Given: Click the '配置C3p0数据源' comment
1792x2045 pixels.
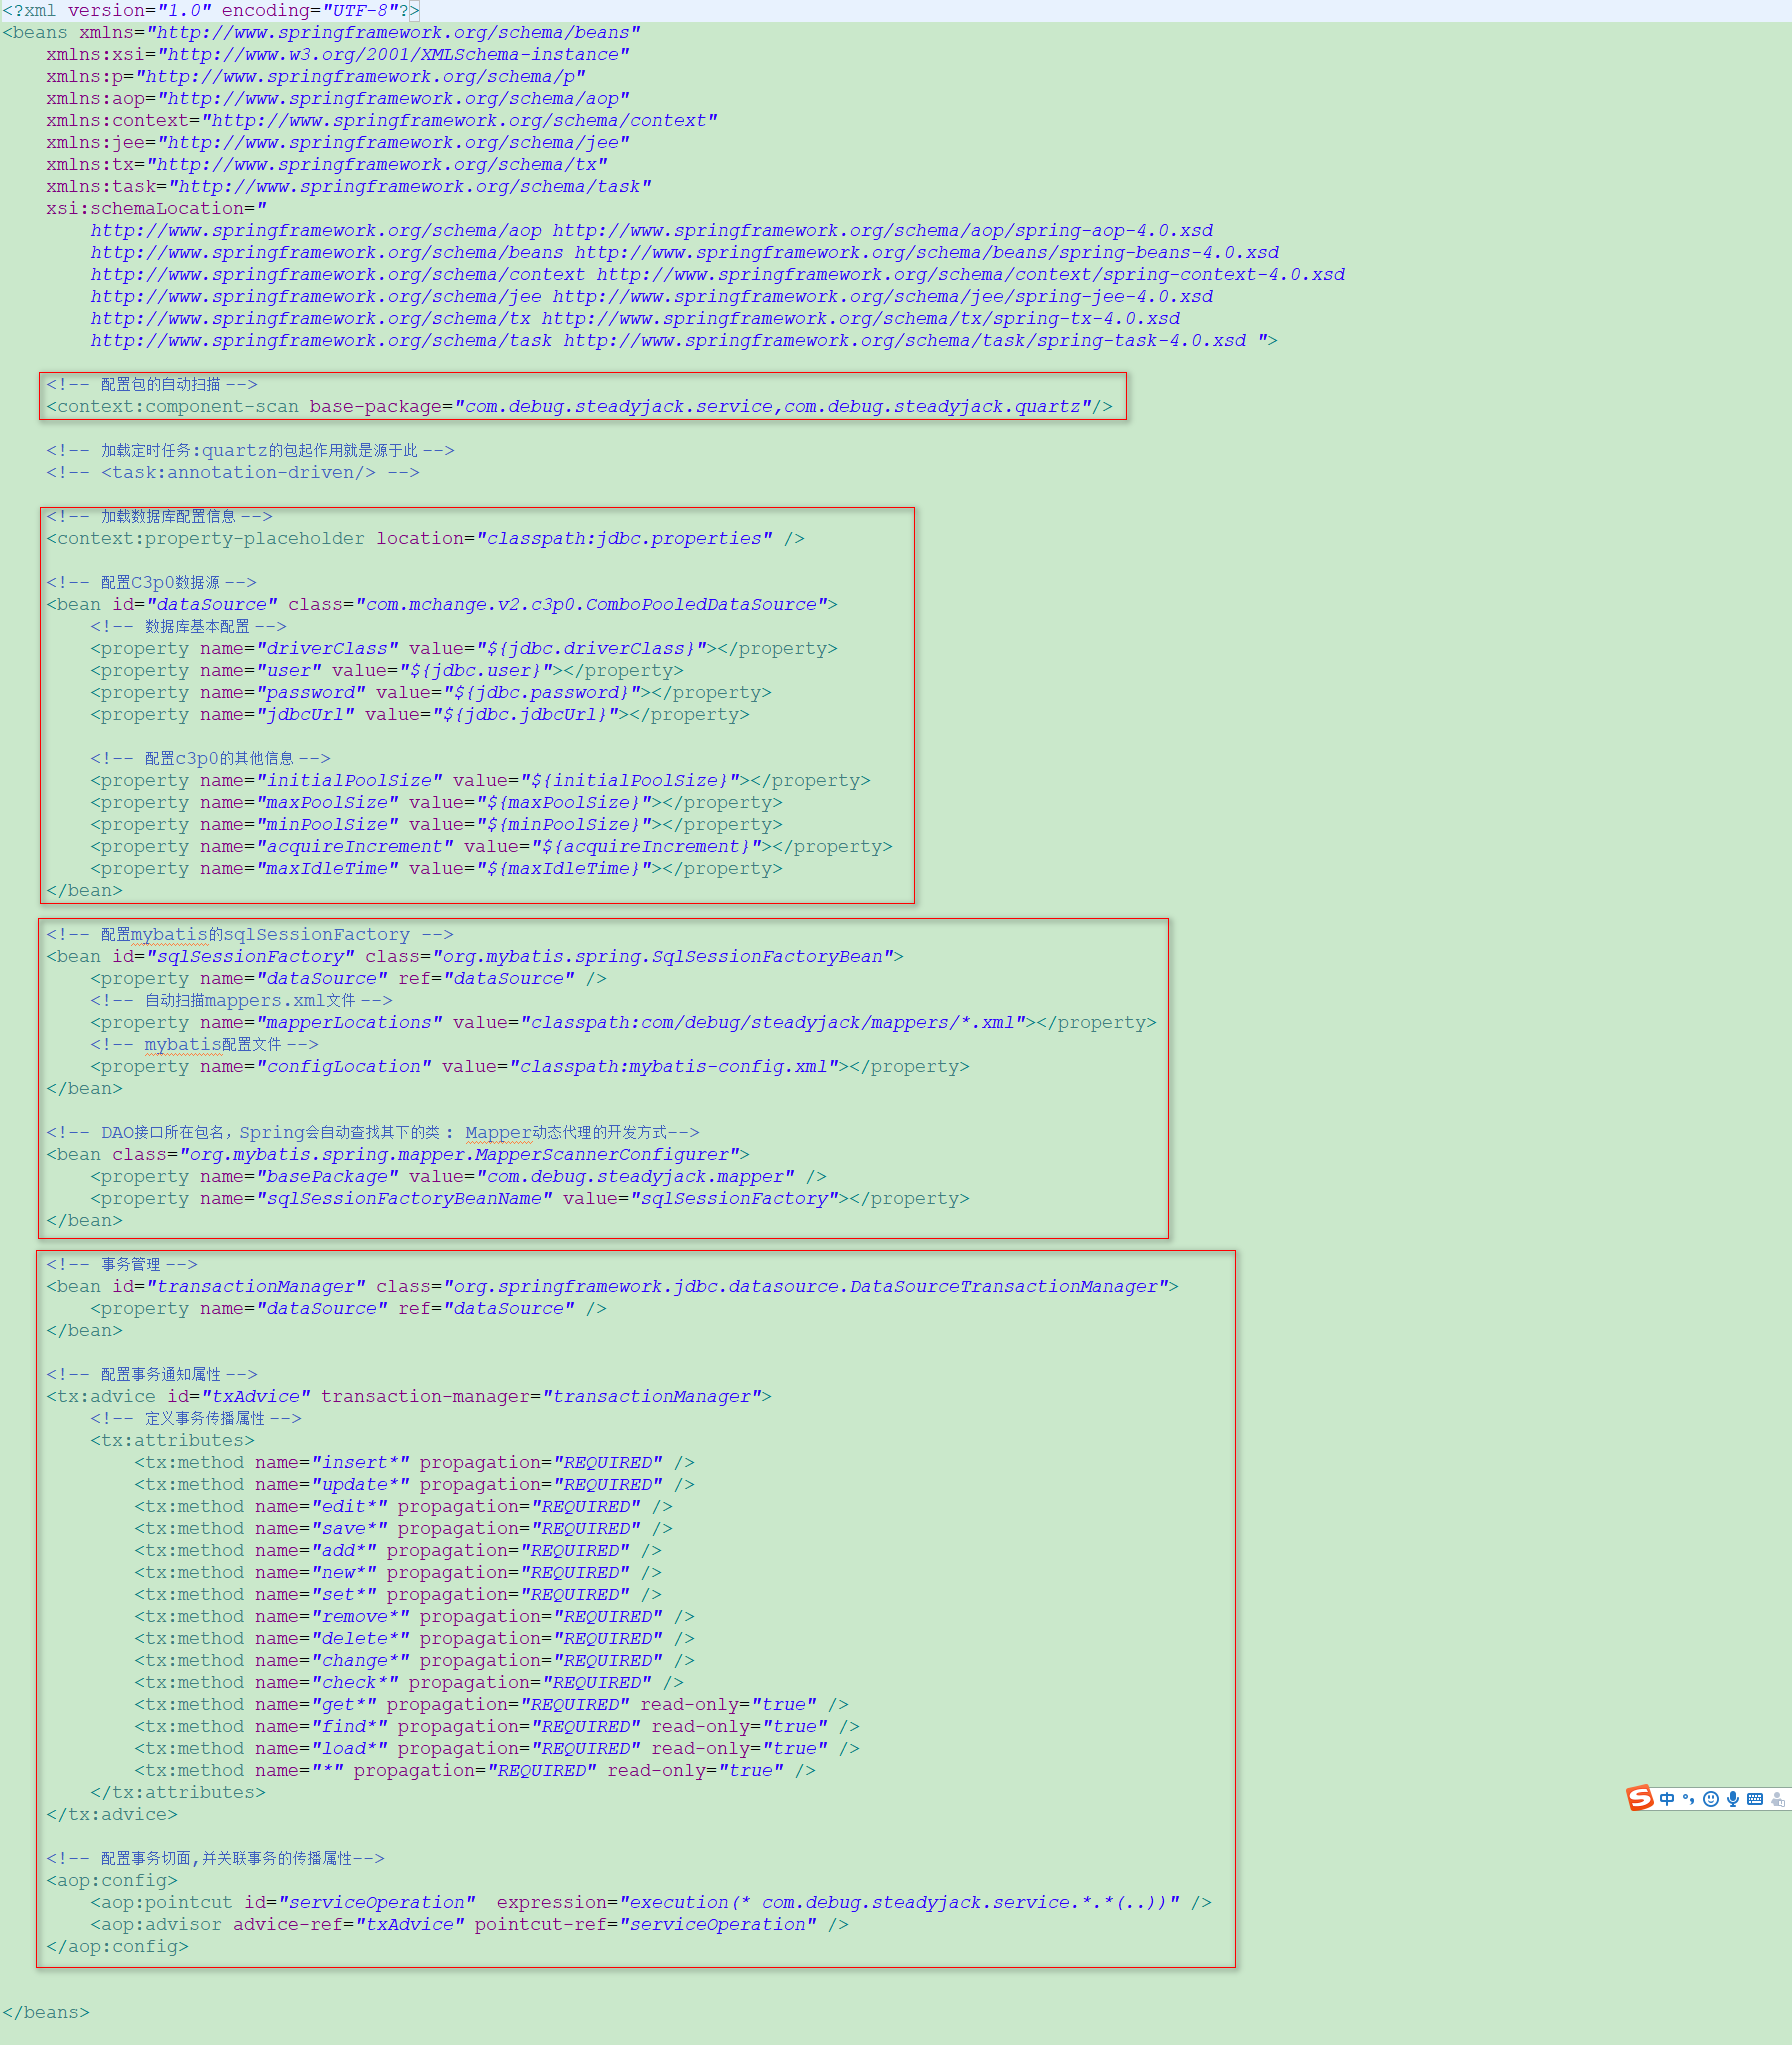Looking at the screenshot, I should click(152, 583).
